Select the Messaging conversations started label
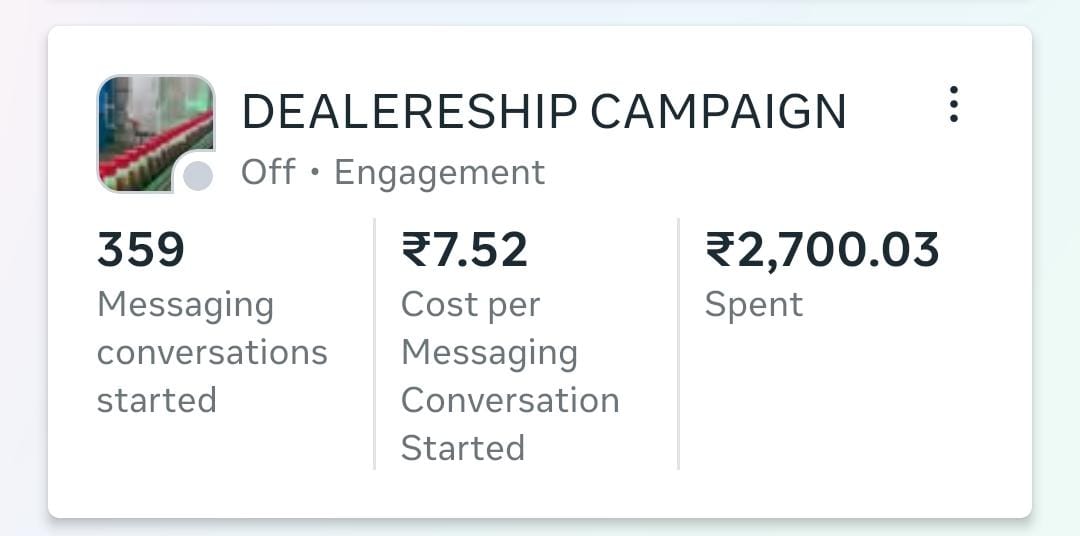The width and height of the screenshot is (1080, 536). (211, 352)
